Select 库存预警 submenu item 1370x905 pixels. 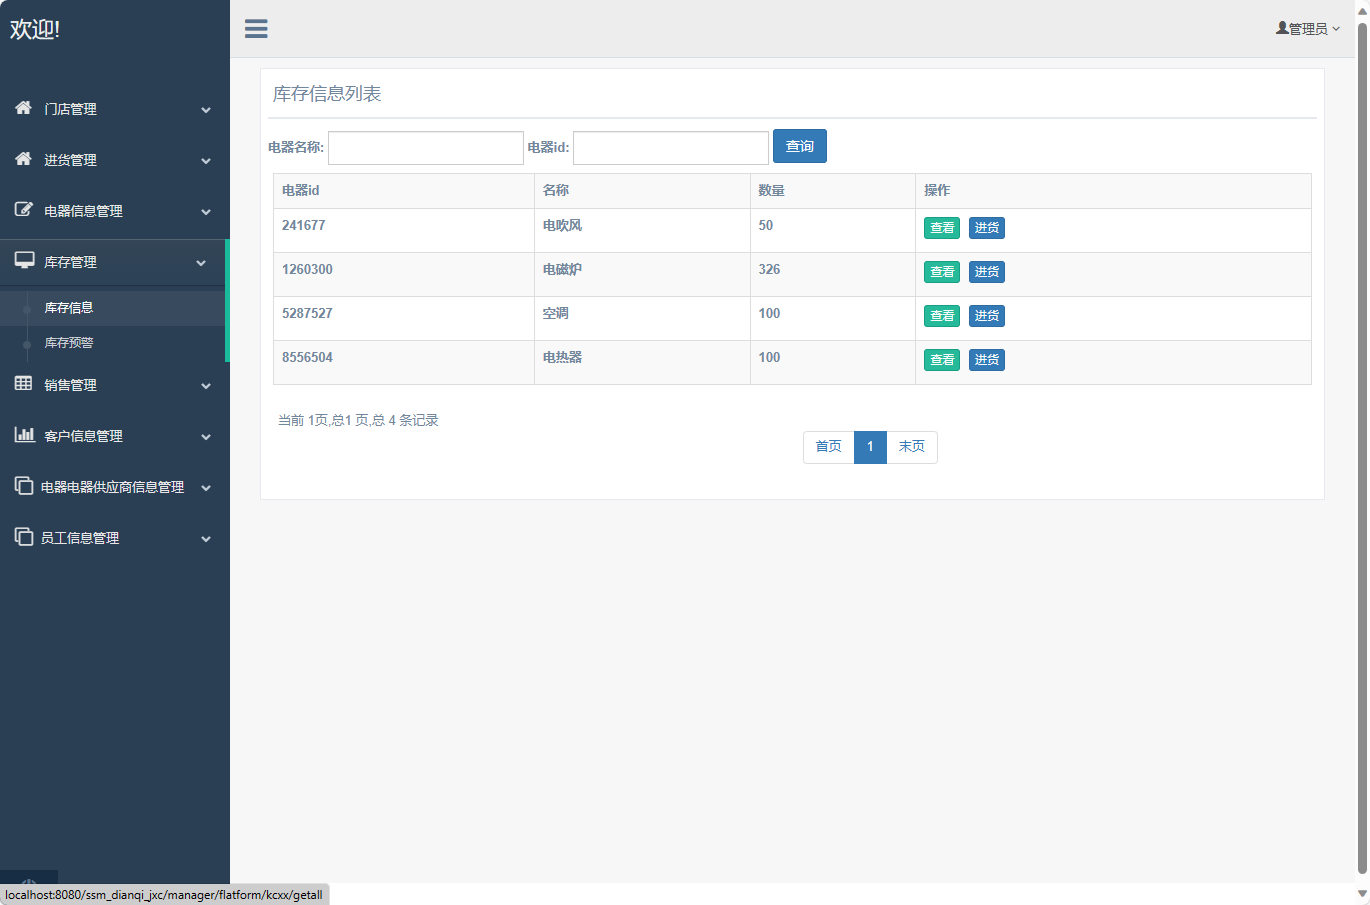pyautogui.click(x=69, y=343)
